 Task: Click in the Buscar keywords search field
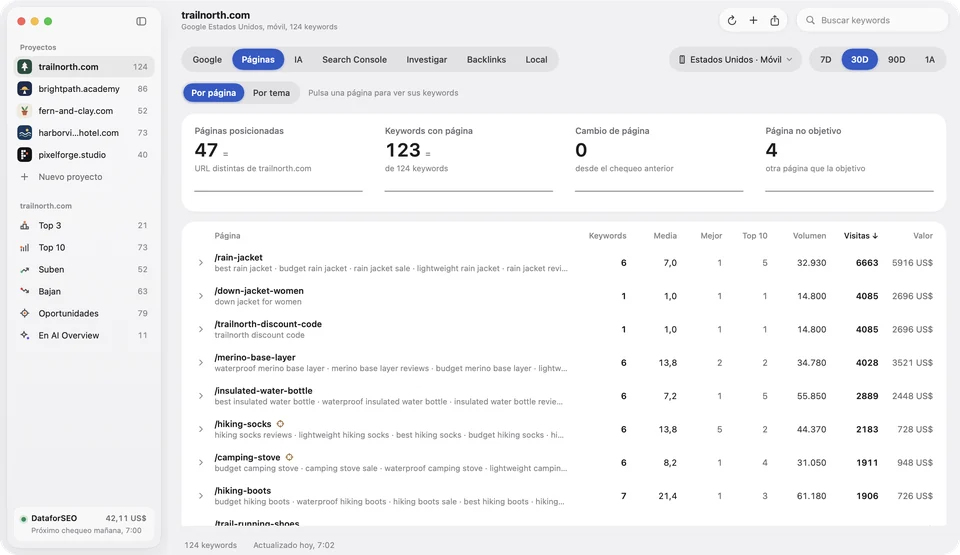click(x=872, y=20)
